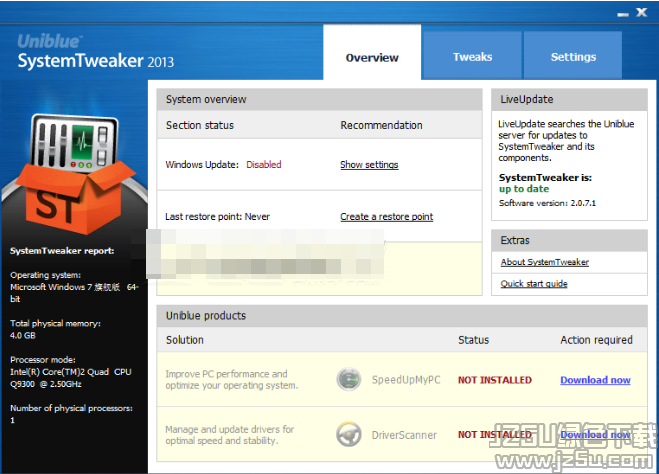Switch to the Overview tab
659x474 pixels.
372,53
